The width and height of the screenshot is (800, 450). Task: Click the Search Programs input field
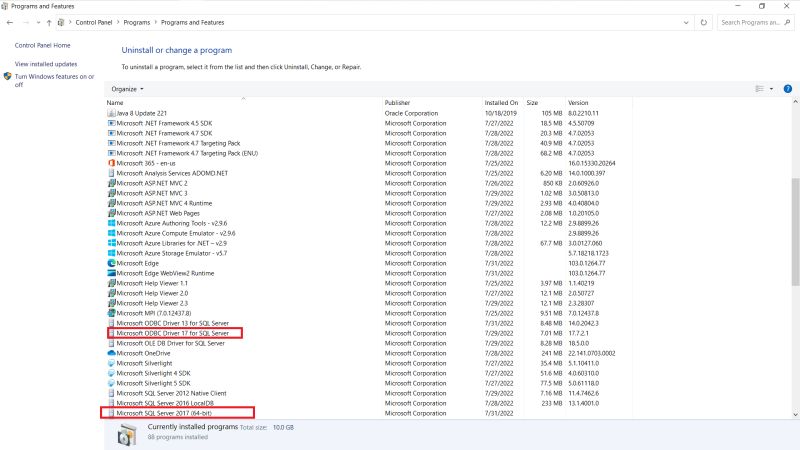pyautogui.click(x=751, y=22)
